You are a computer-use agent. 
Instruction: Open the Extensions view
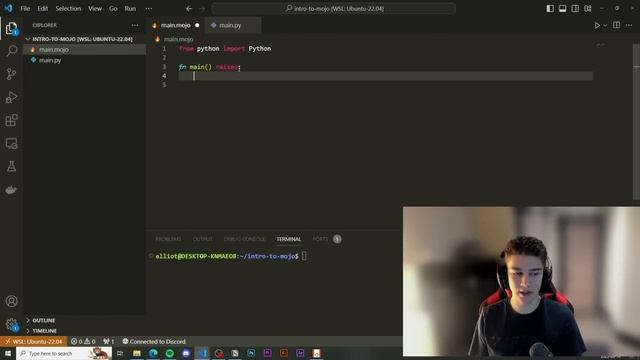pyautogui.click(x=11, y=120)
